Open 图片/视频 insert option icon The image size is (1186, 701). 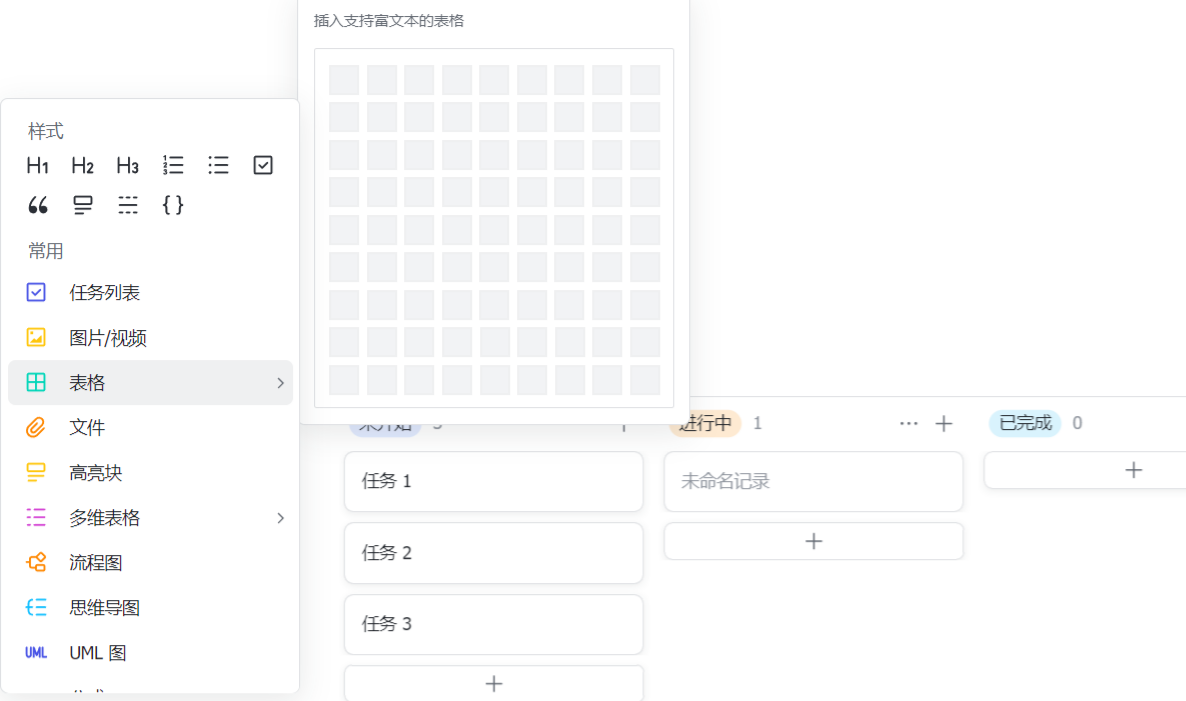tap(36, 337)
